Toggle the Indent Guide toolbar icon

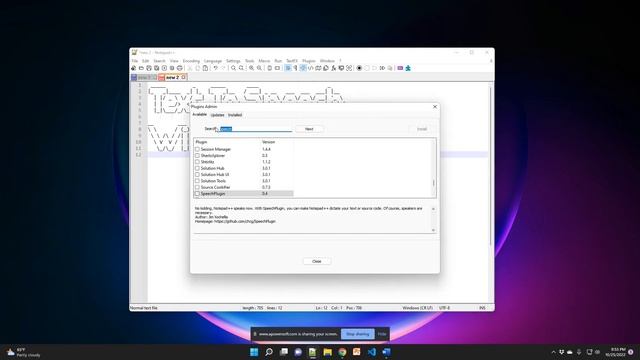(x=303, y=68)
